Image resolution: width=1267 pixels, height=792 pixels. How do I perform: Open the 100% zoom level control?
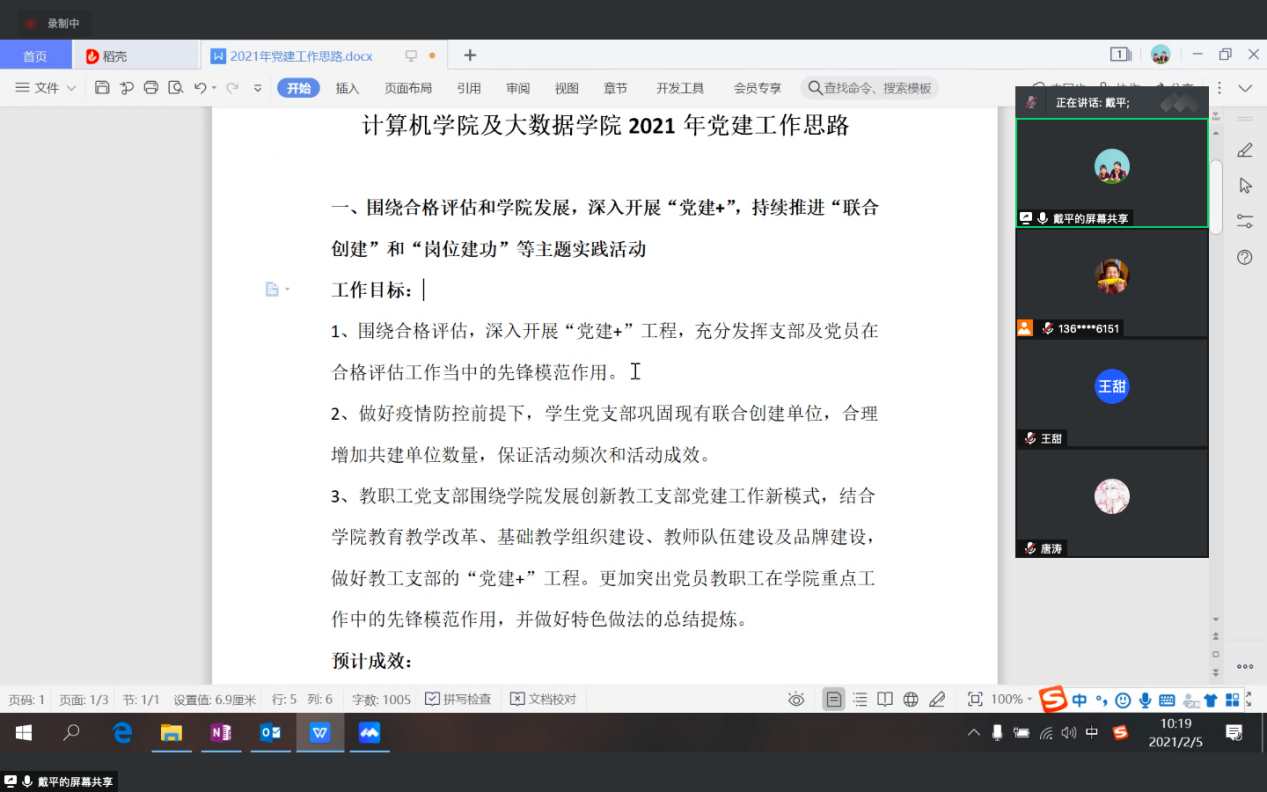tap(1007, 699)
